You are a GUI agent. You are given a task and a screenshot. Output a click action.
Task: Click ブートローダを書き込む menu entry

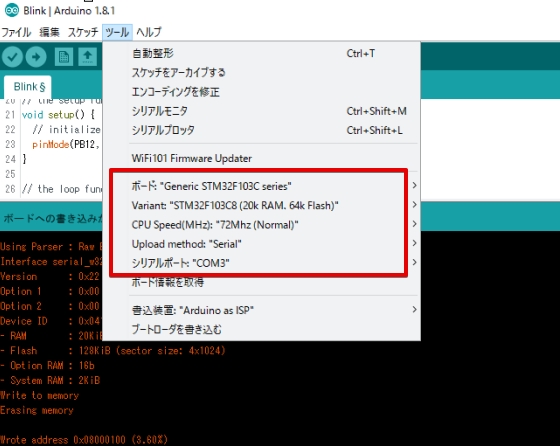(261, 329)
